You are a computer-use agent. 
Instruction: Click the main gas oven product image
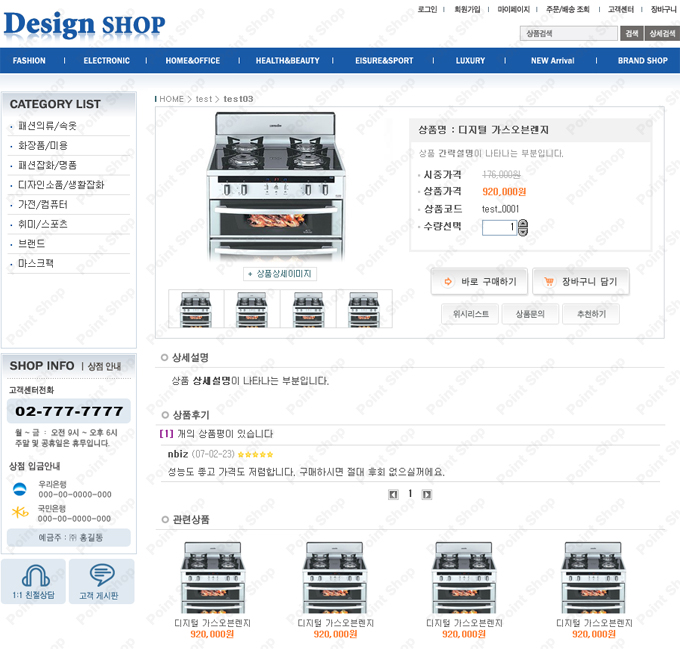coord(276,186)
